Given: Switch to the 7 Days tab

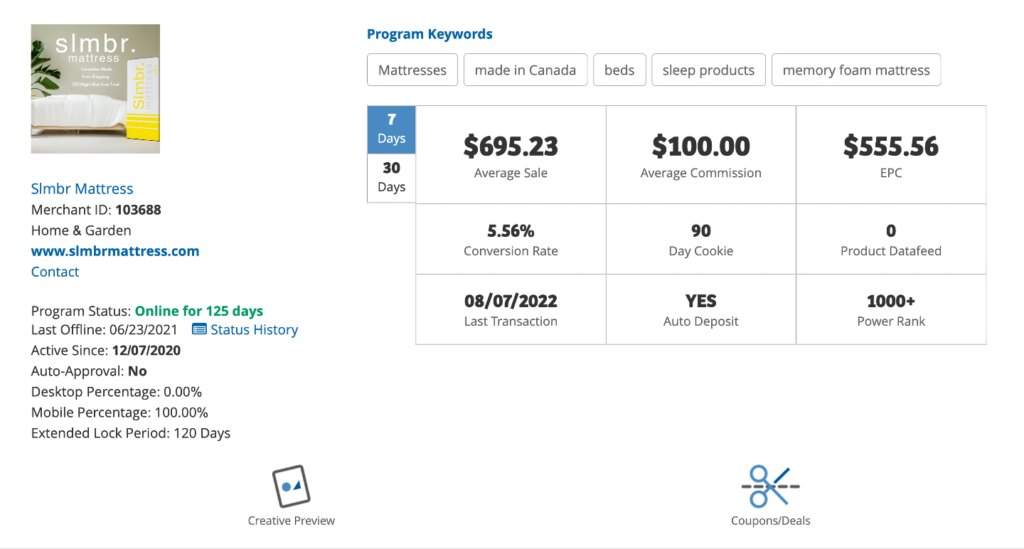Looking at the screenshot, I should (x=391, y=129).
